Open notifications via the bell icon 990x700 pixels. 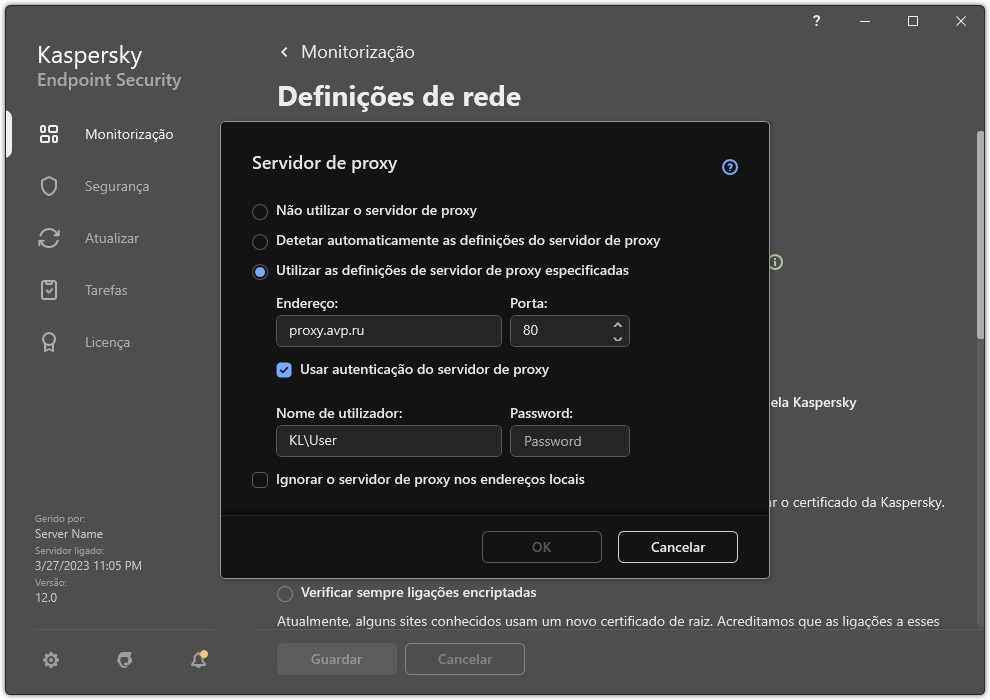pyautogui.click(x=198, y=660)
